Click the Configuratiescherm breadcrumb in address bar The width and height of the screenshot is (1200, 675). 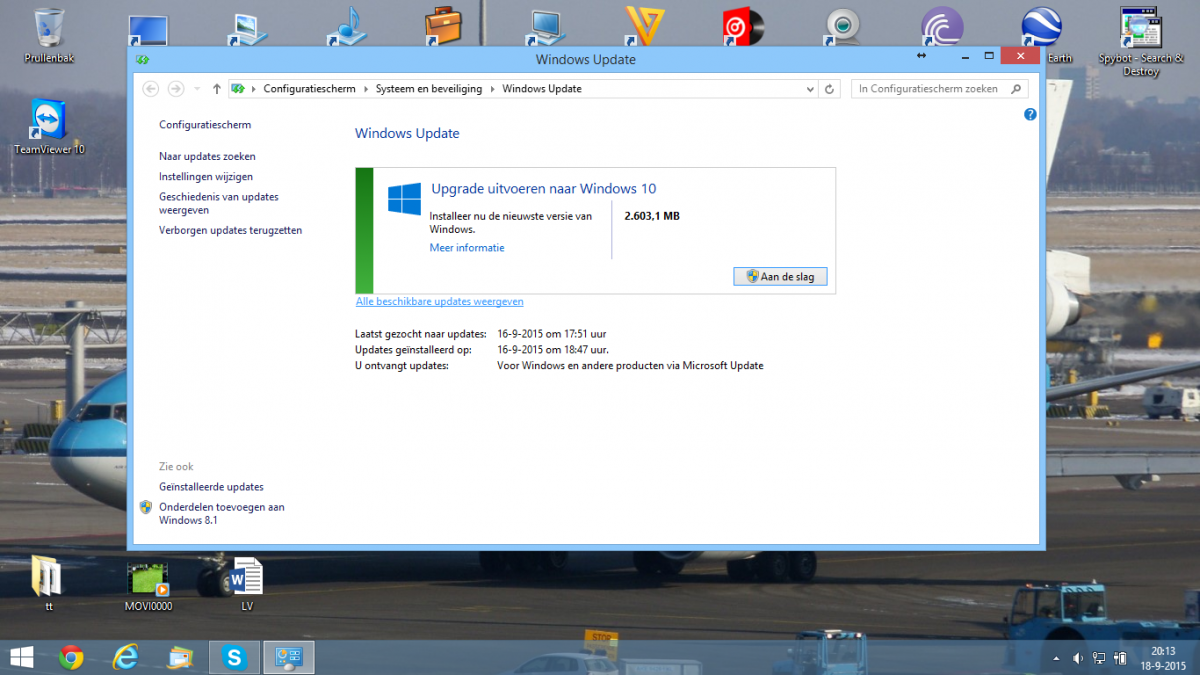(309, 89)
